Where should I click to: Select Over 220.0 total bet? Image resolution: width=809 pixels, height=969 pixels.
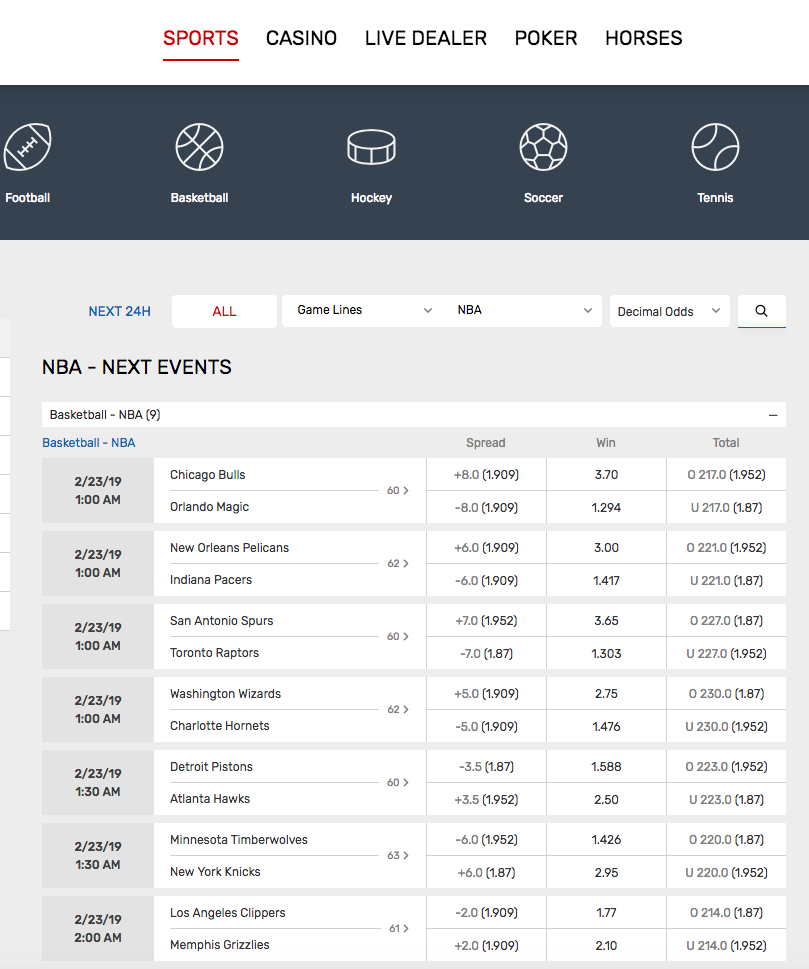[726, 839]
